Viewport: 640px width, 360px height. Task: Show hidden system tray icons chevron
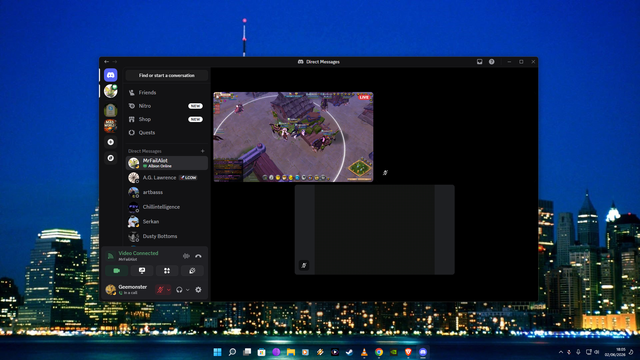coord(561,352)
